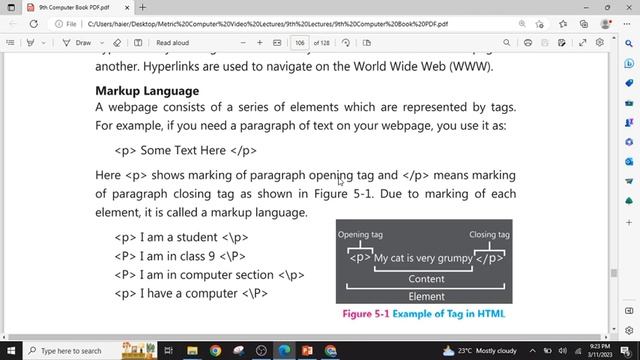Open browser Collections
640x360 pixels.
584,24
